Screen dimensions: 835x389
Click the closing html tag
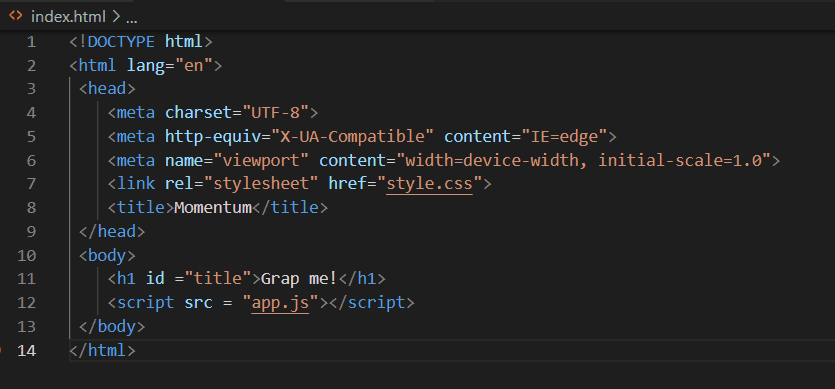(102, 351)
